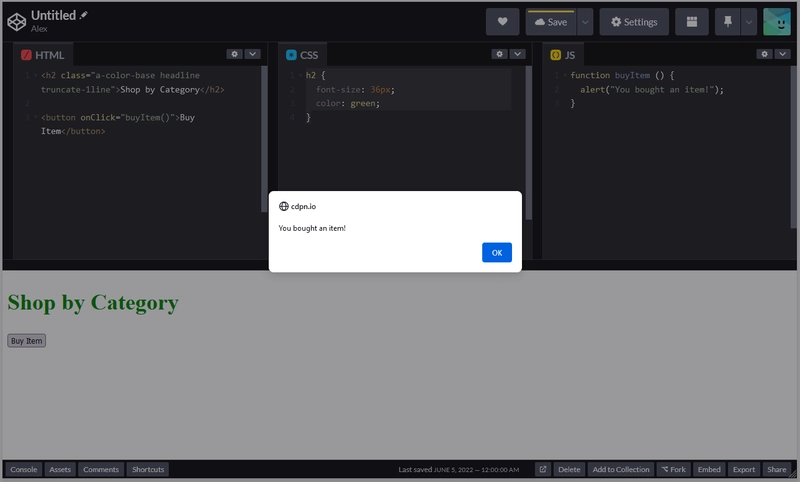Fold the h2 rule arrow in CSS gutter

[301, 75]
